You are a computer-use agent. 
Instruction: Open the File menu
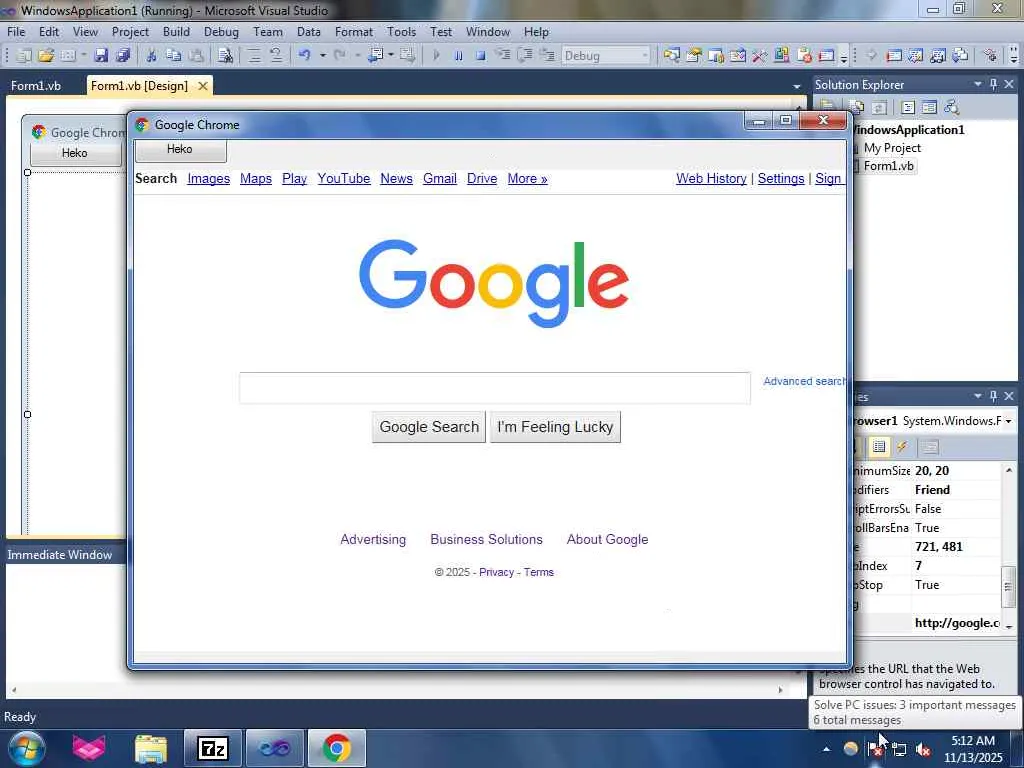coord(16,31)
